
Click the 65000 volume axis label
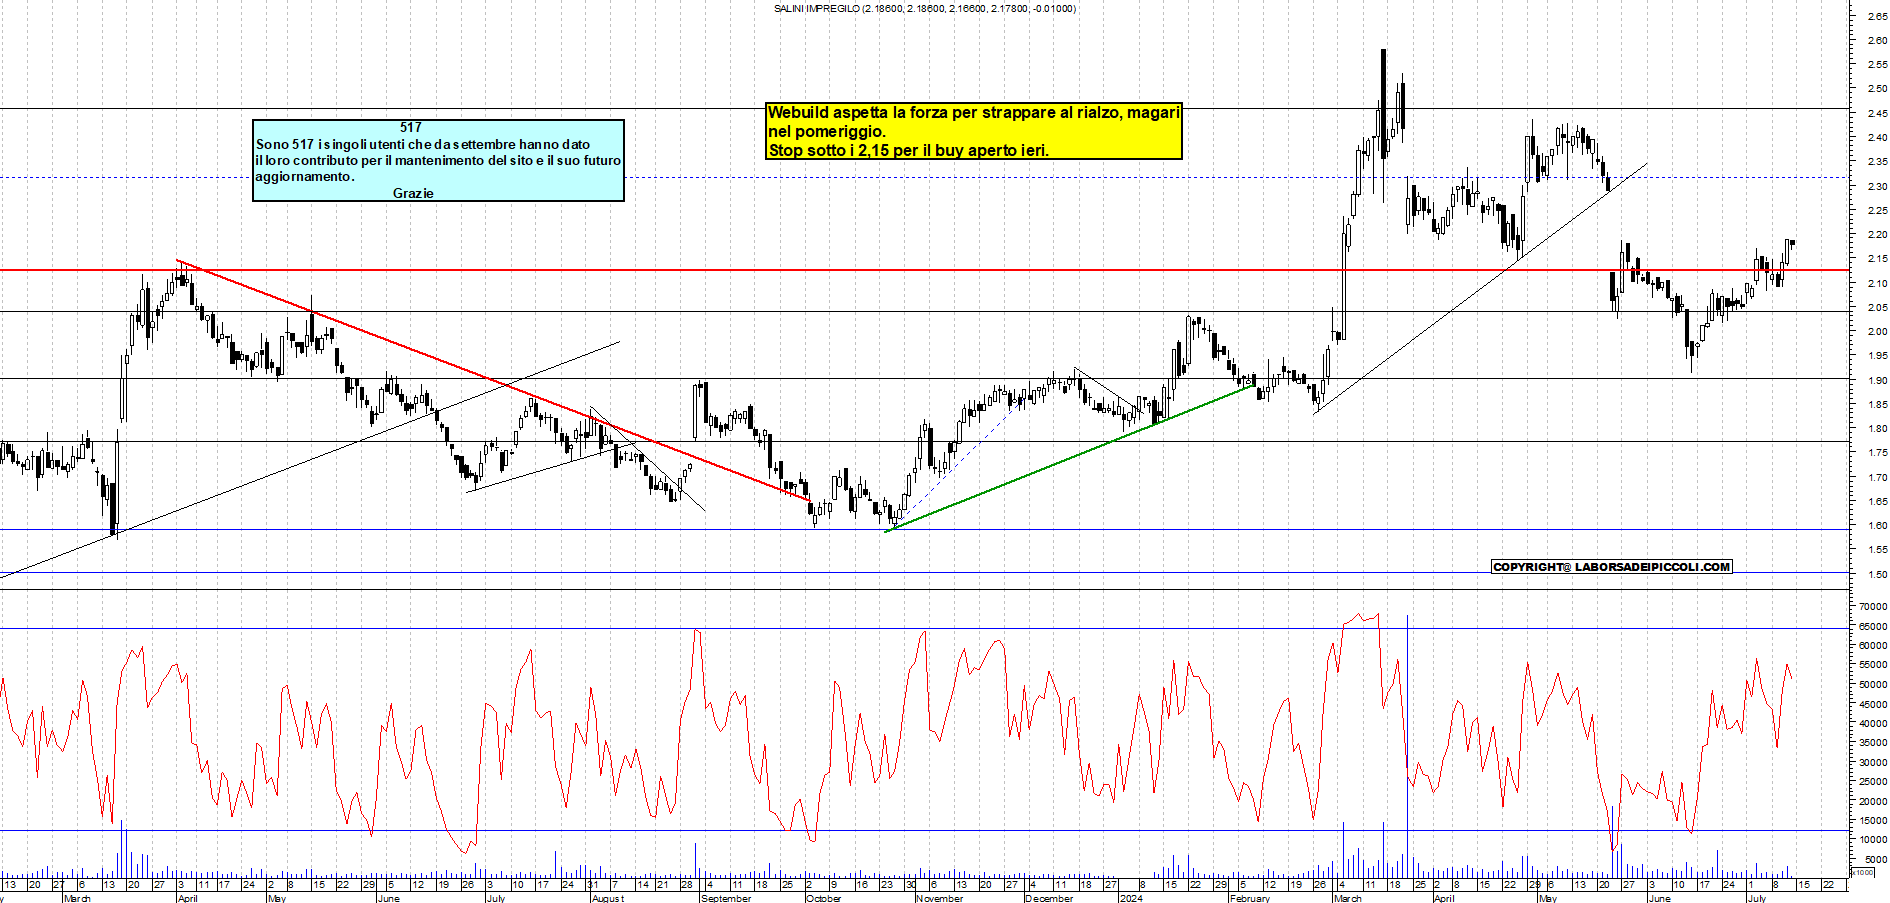(x=1873, y=627)
